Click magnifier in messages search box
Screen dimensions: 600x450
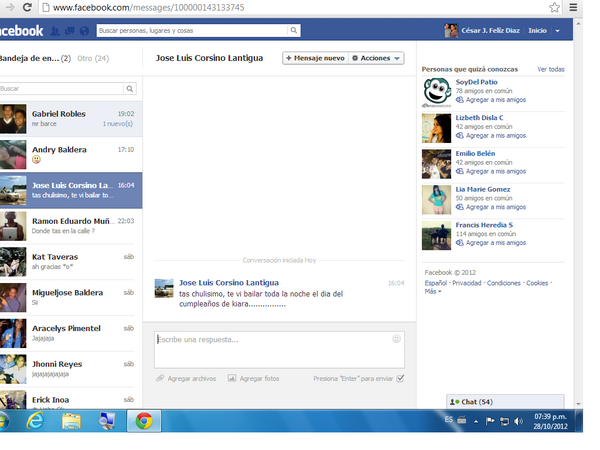(x=130, y=89)
